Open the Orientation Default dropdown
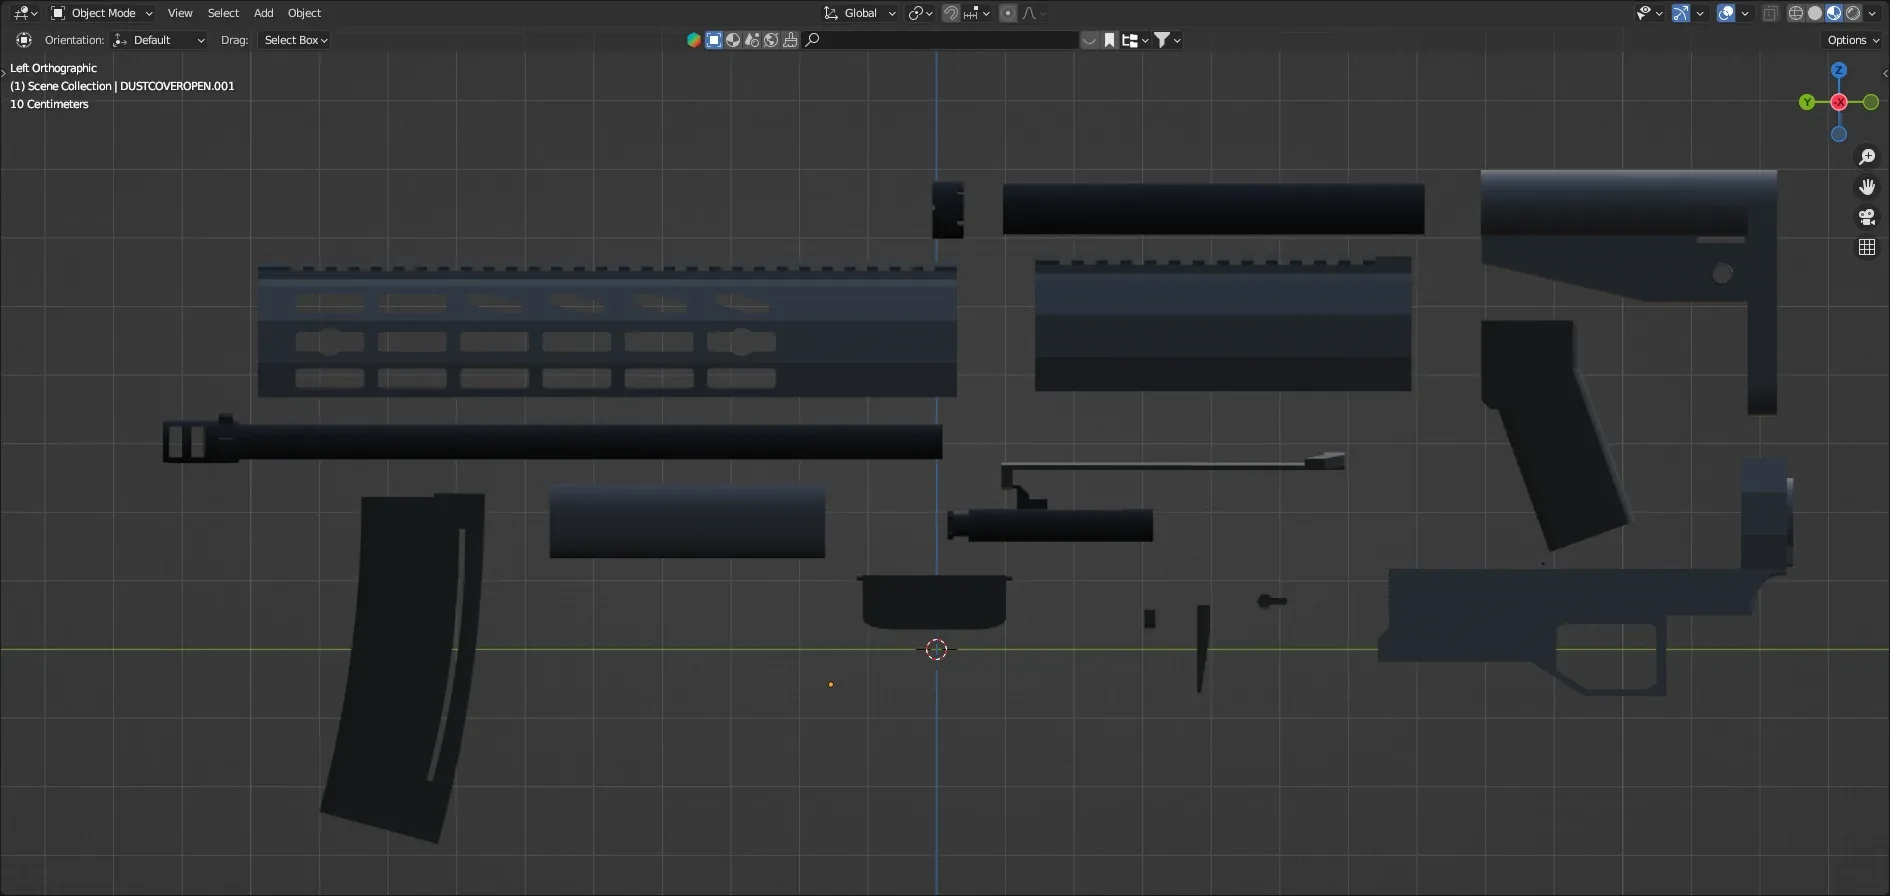Viewport: 1890px width, 896px height. 160,40
